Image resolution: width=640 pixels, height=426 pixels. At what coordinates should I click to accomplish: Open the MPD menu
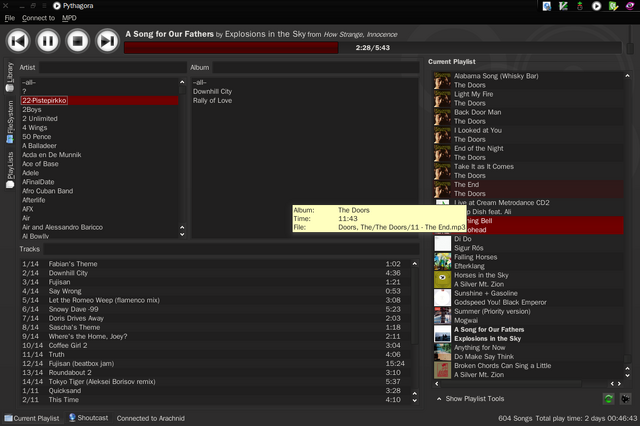(x=69, y=18)
